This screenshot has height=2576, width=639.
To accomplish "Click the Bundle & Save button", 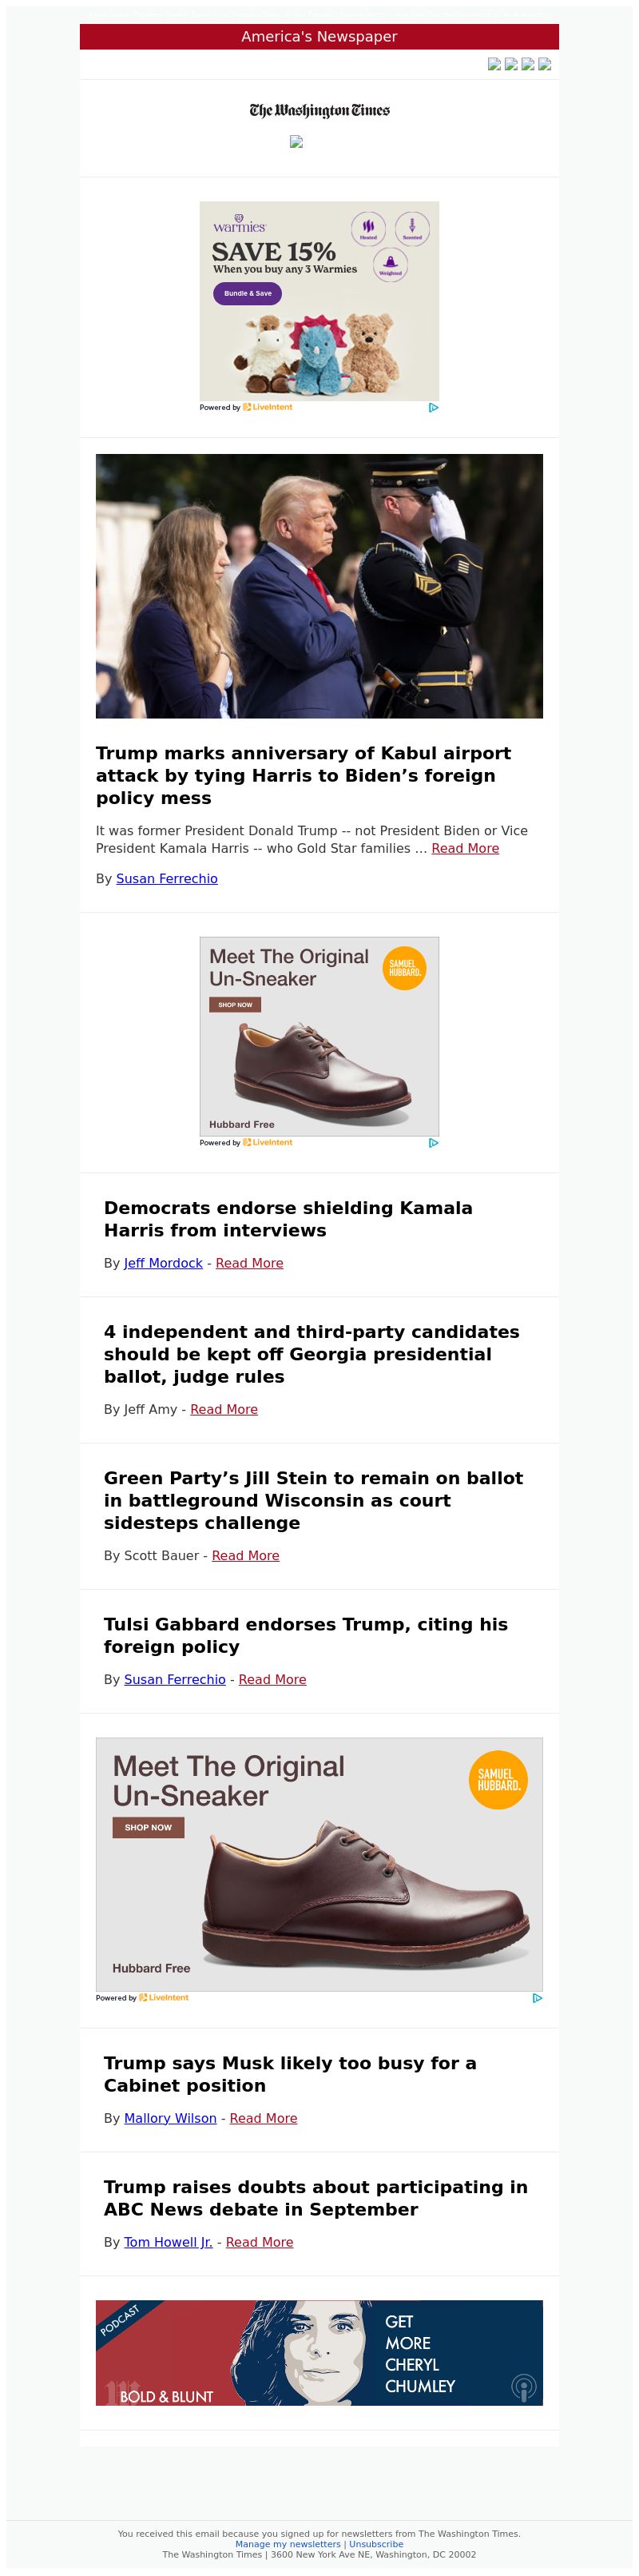I will tap(247, 294).
